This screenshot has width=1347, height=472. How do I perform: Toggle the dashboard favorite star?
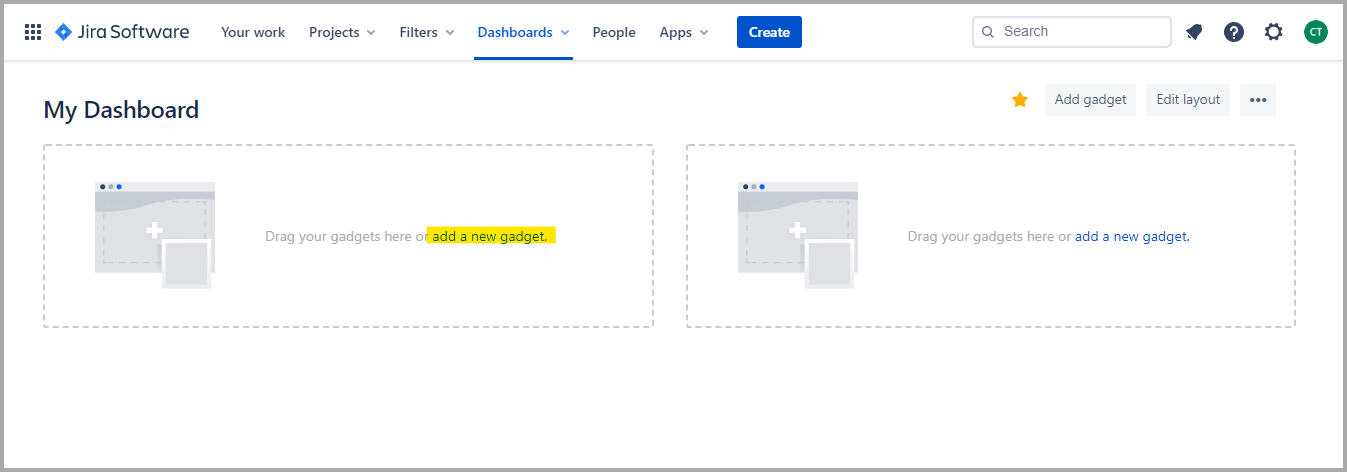click(x=1020, y=100)
